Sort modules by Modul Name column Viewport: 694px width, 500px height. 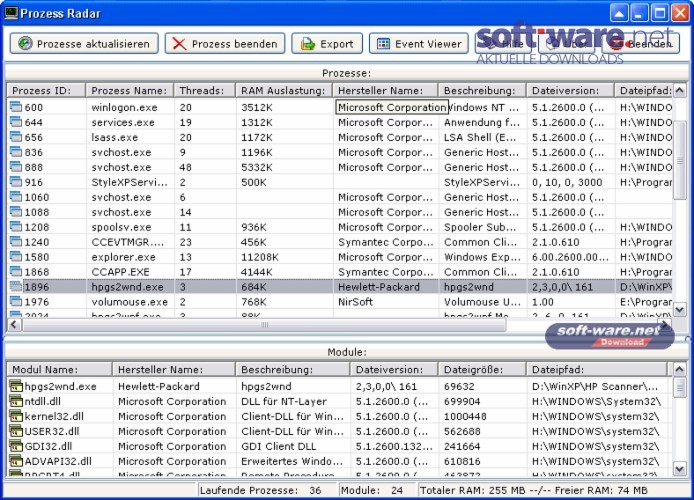(59, 369)
